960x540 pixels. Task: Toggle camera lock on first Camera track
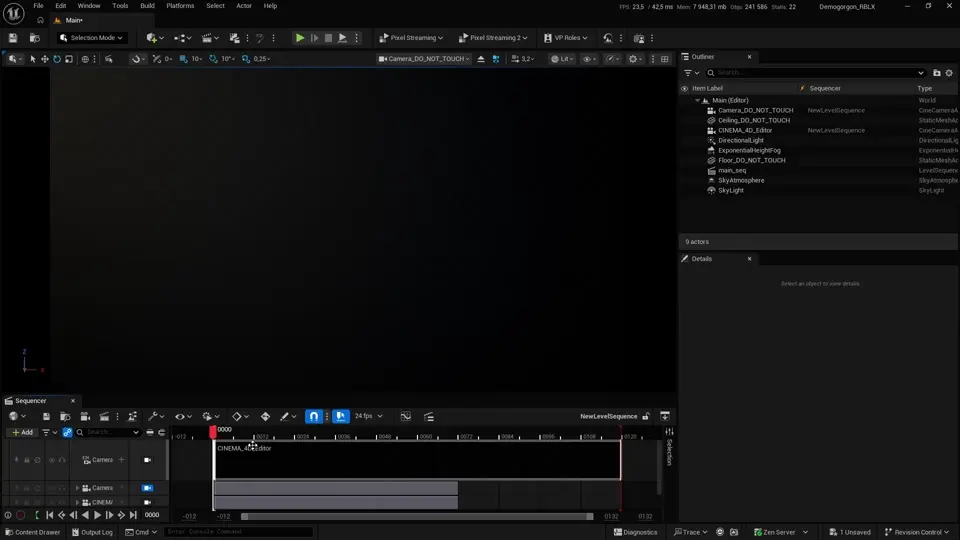[x=148, y=460]
